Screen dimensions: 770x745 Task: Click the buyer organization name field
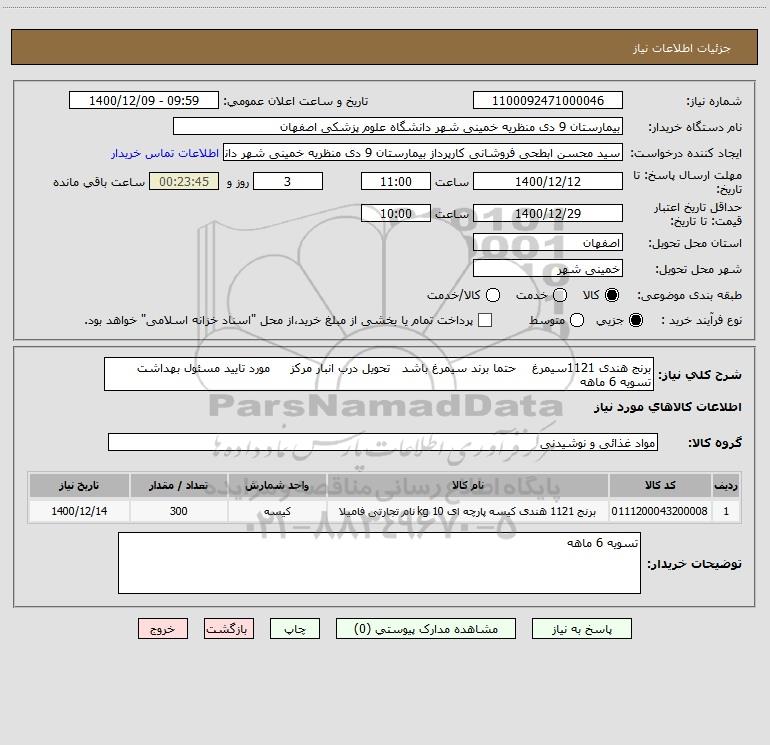pos(398,127)
